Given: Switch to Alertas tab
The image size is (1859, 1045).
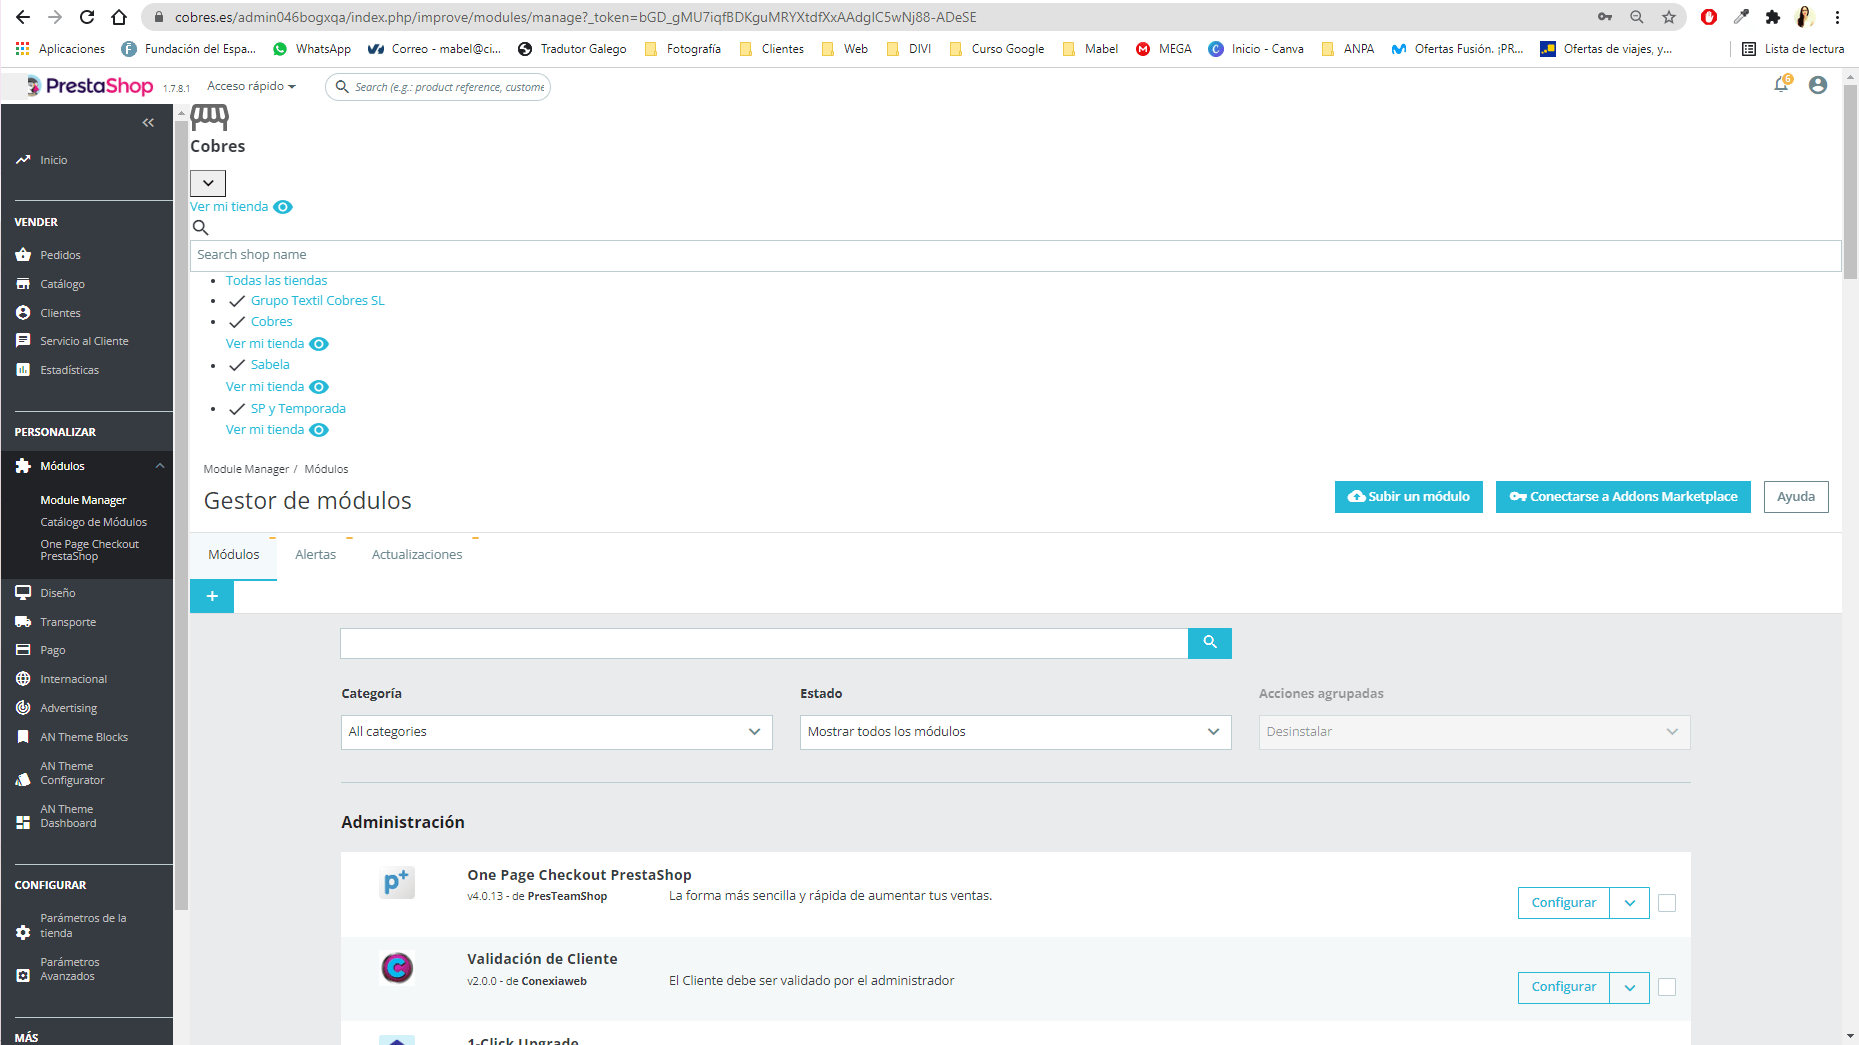Looking at the screenshot, I should coord(316,555).
